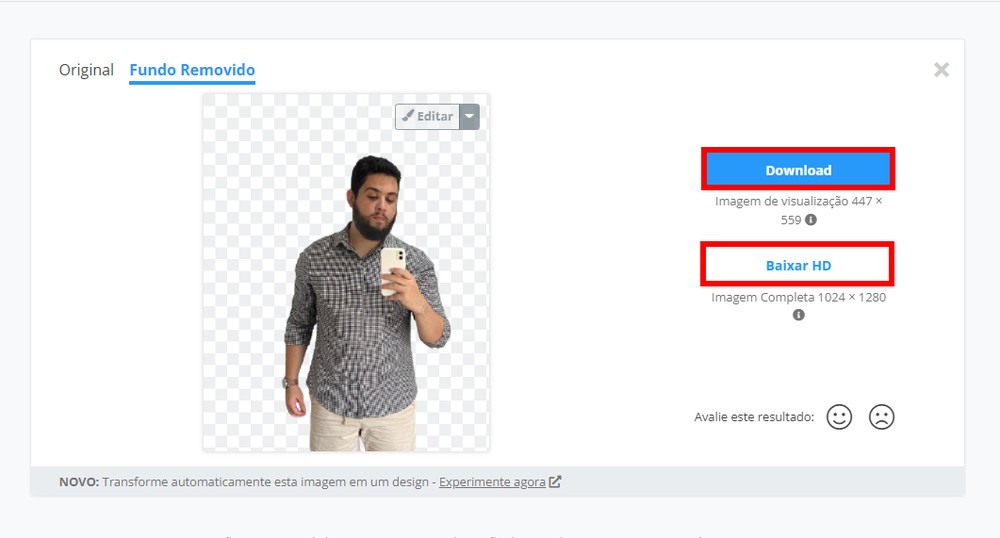
Task: Click the Imagem Completa 1024 × 1280 text
Action: click(x=798, y=297)
